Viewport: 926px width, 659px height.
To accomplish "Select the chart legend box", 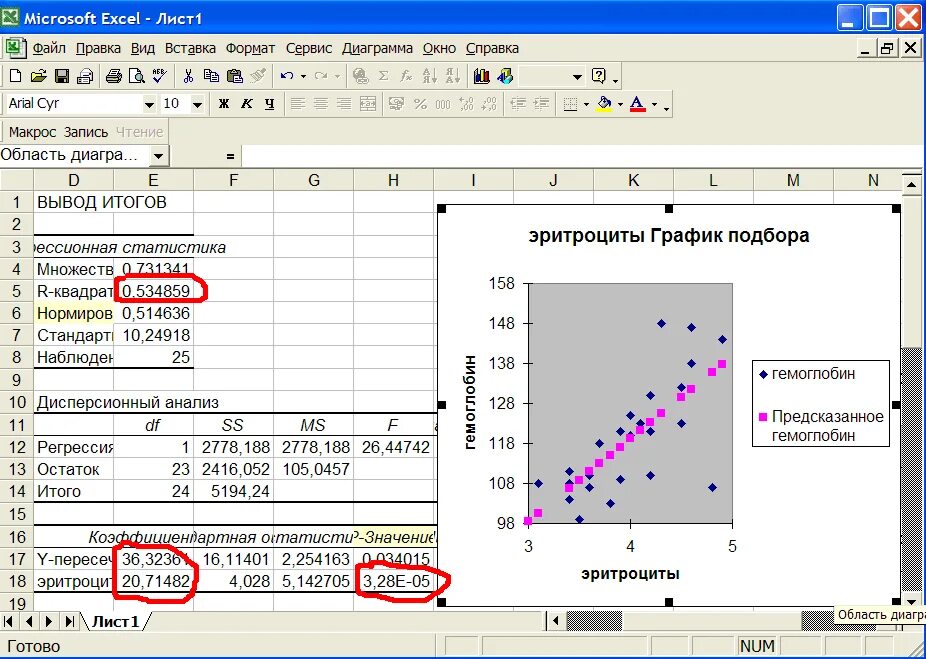I will point(820,403).
